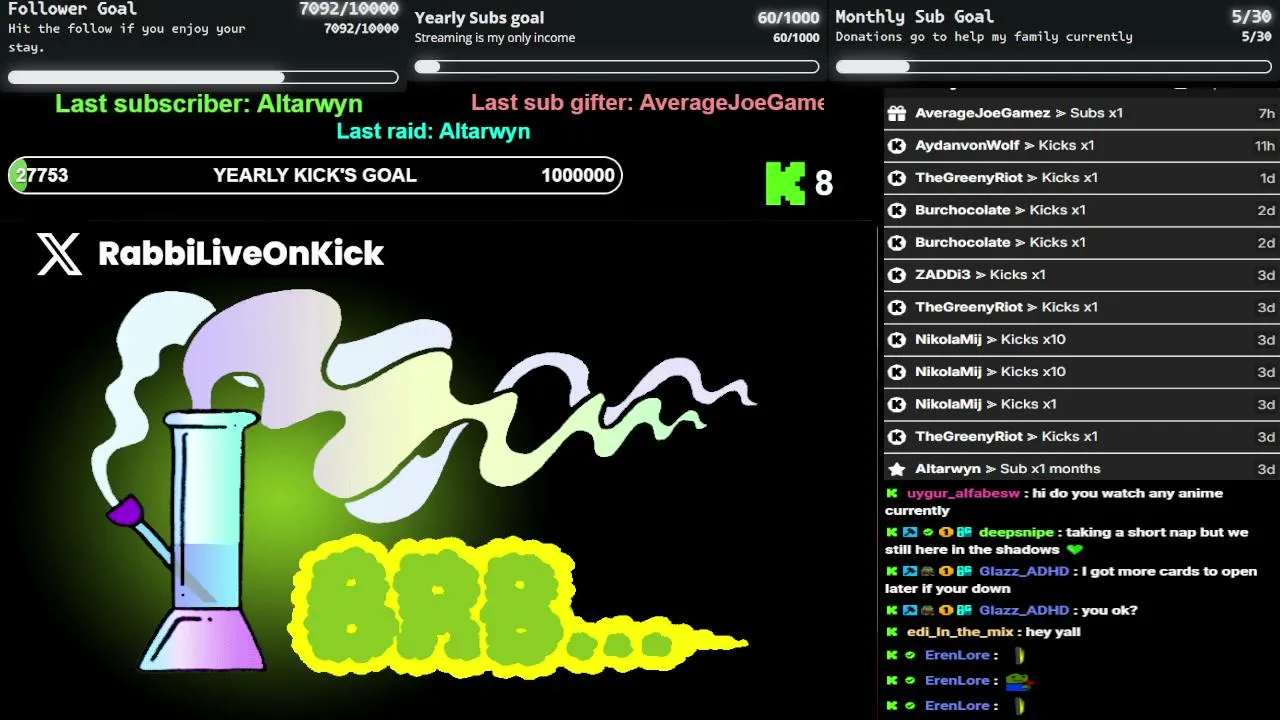
Task: Click the number 8 beside Kick logo
Action: (x=824, y=183)
